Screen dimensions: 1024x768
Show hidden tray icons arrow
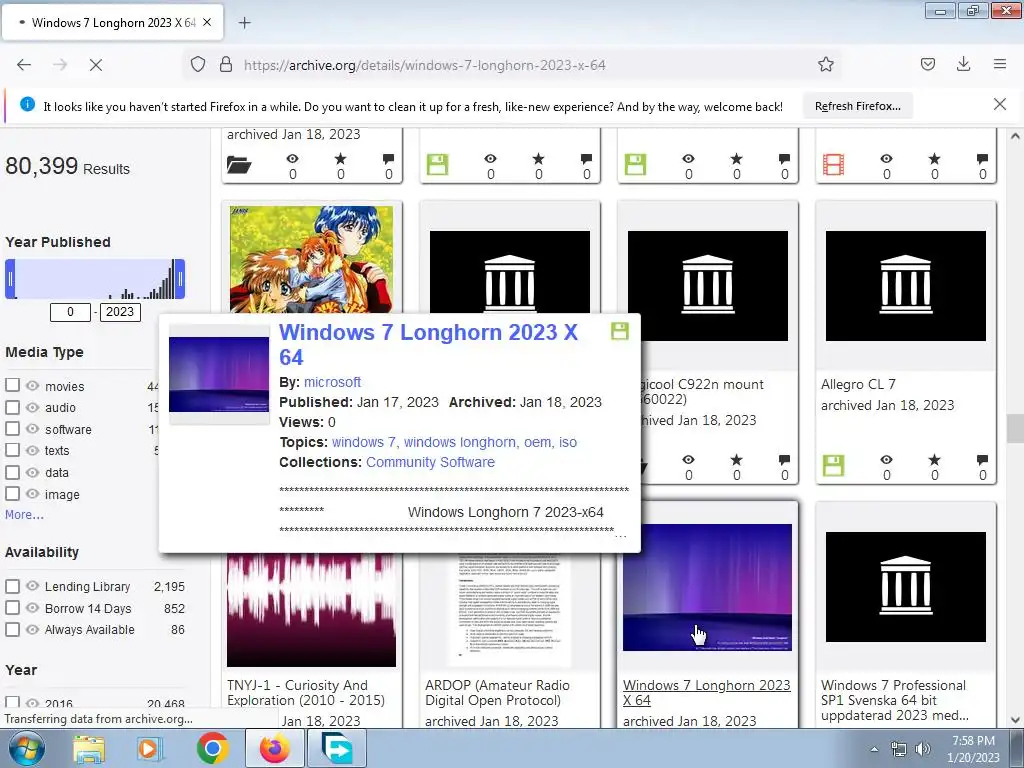874,749
